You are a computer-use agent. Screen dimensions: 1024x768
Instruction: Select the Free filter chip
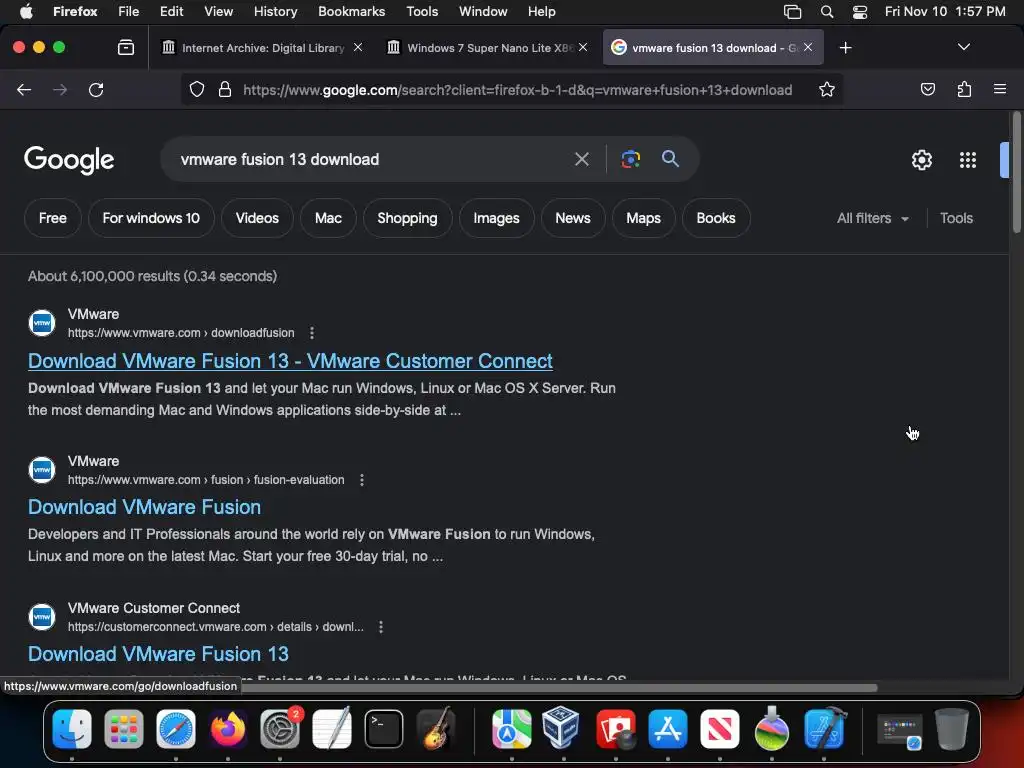click(53, 218)
